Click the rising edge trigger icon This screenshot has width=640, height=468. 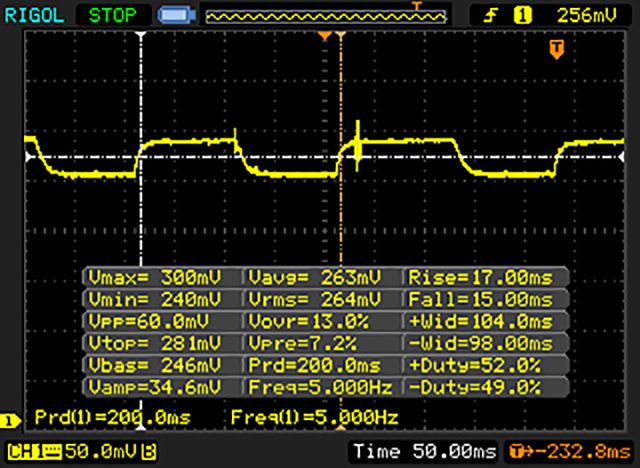click(x=491, y=16)
